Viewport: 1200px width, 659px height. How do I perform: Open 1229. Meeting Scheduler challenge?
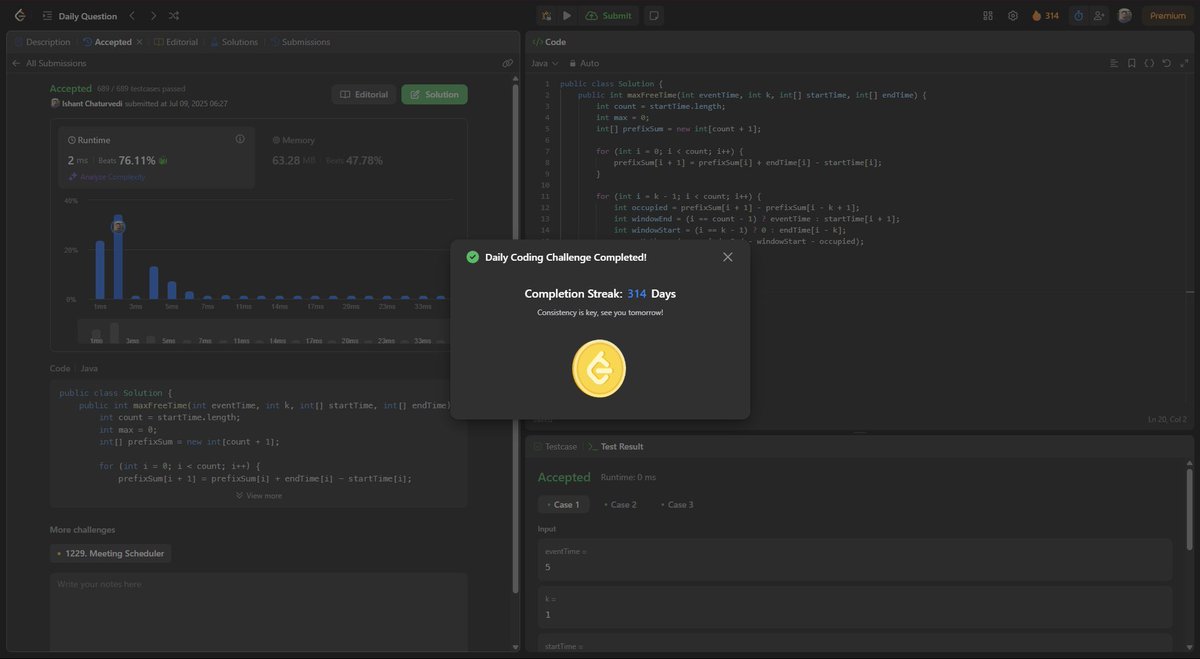[x=110, y=553]
